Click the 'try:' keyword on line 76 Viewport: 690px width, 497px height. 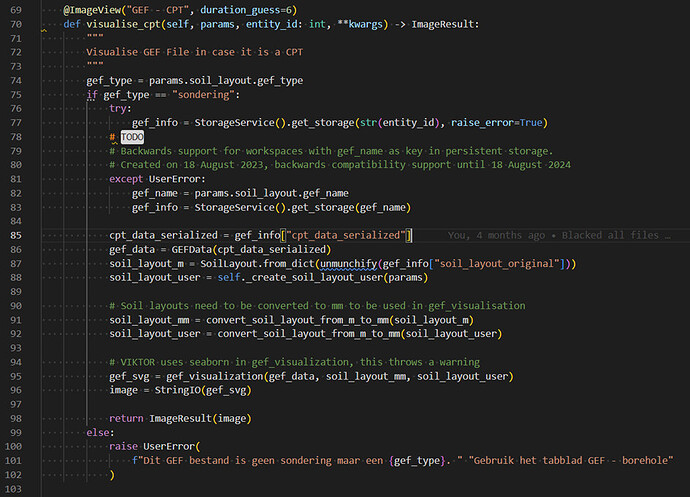coord(120,109)
